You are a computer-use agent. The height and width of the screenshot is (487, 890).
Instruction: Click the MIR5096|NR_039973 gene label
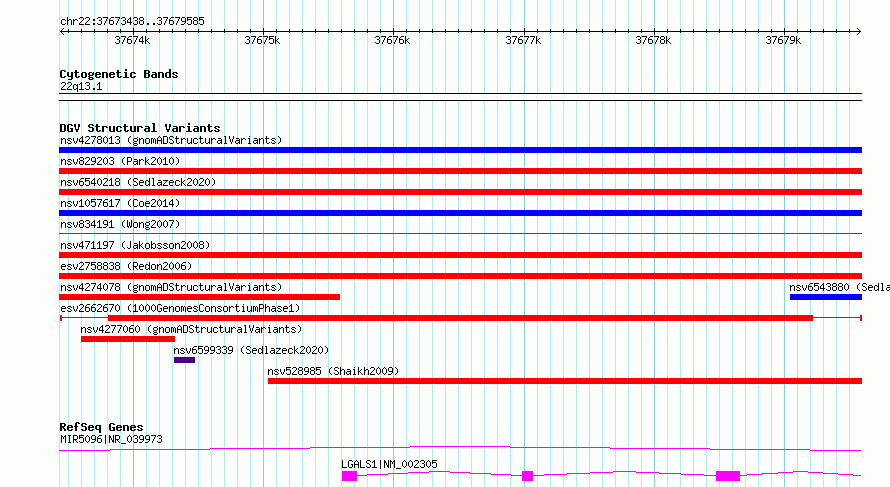coord(111,439)
